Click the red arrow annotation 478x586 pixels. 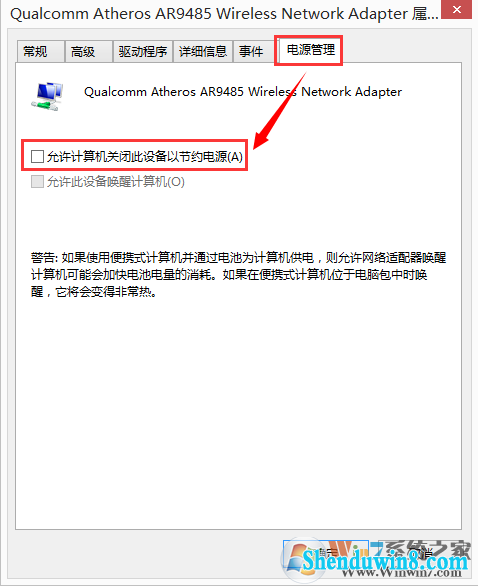280,110
